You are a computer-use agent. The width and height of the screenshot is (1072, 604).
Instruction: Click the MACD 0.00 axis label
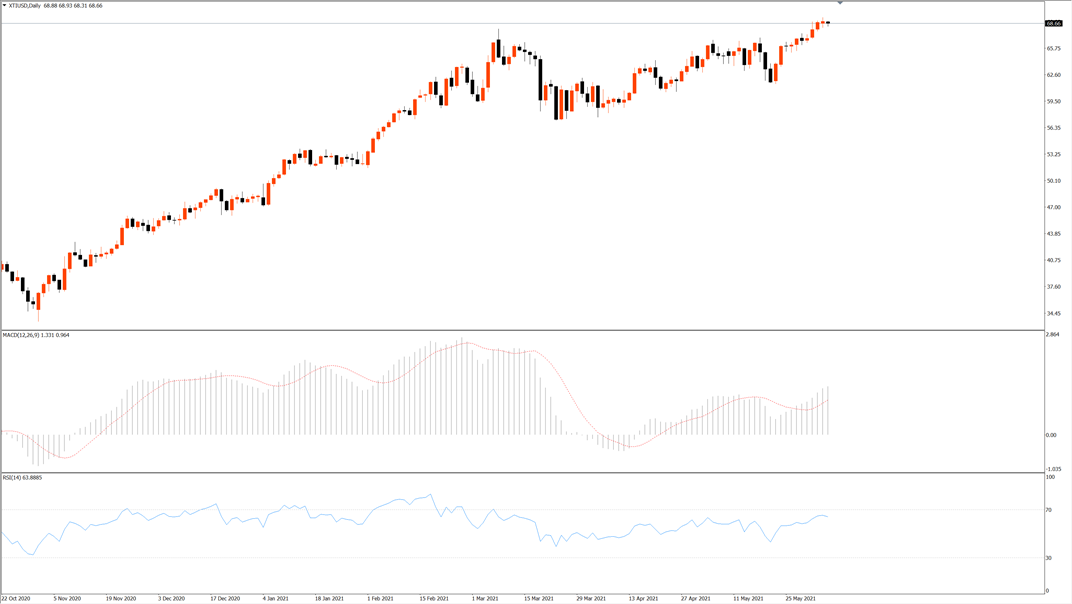[1051, 435]
